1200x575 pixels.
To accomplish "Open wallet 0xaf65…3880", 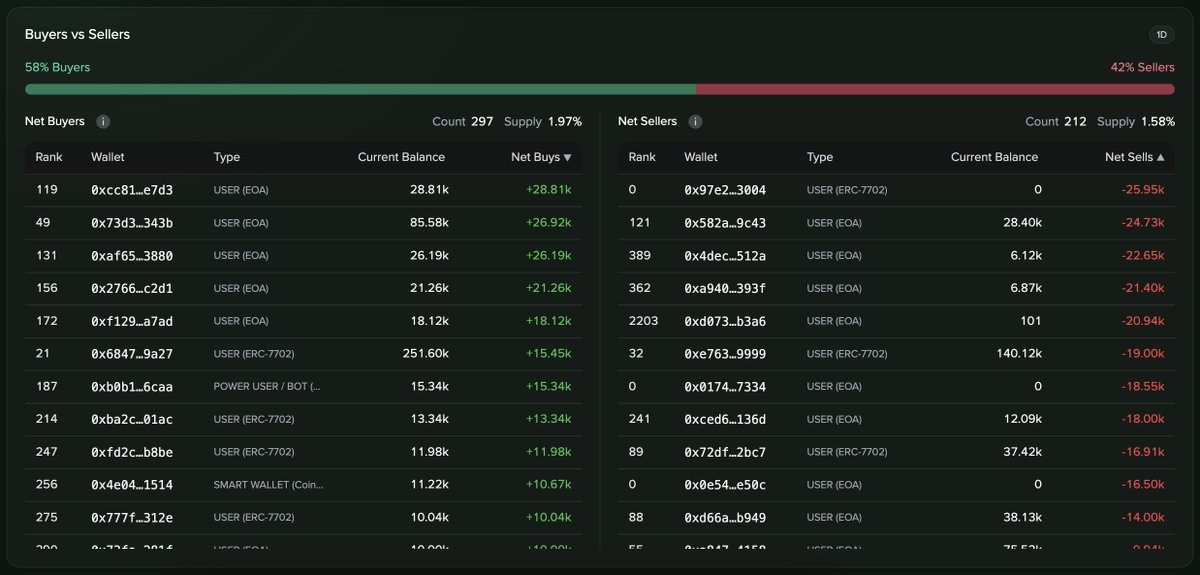I will [132, 256].
